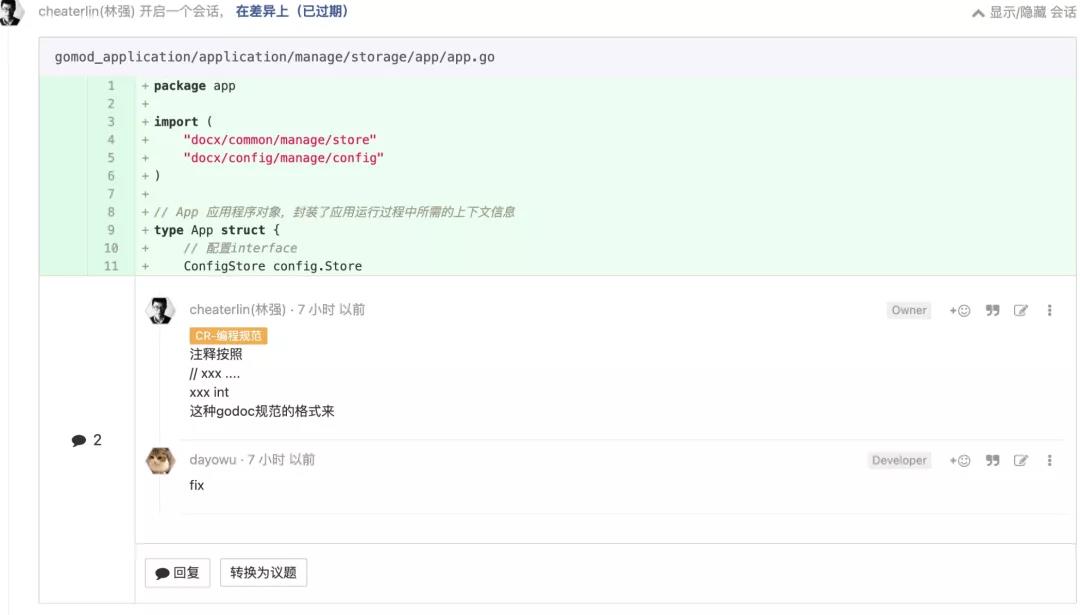
Task: Edit cheaterlin's comment
Action: point(1021,311)
